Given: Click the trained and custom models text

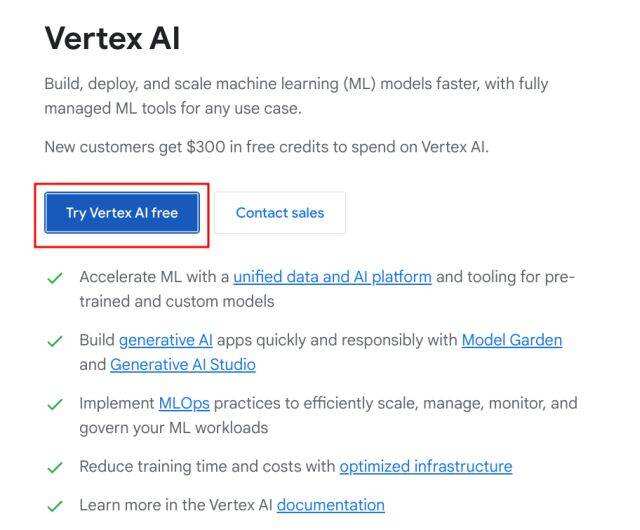Looking at the screenshot, I should pyautogui.click(x=176, y=301).
